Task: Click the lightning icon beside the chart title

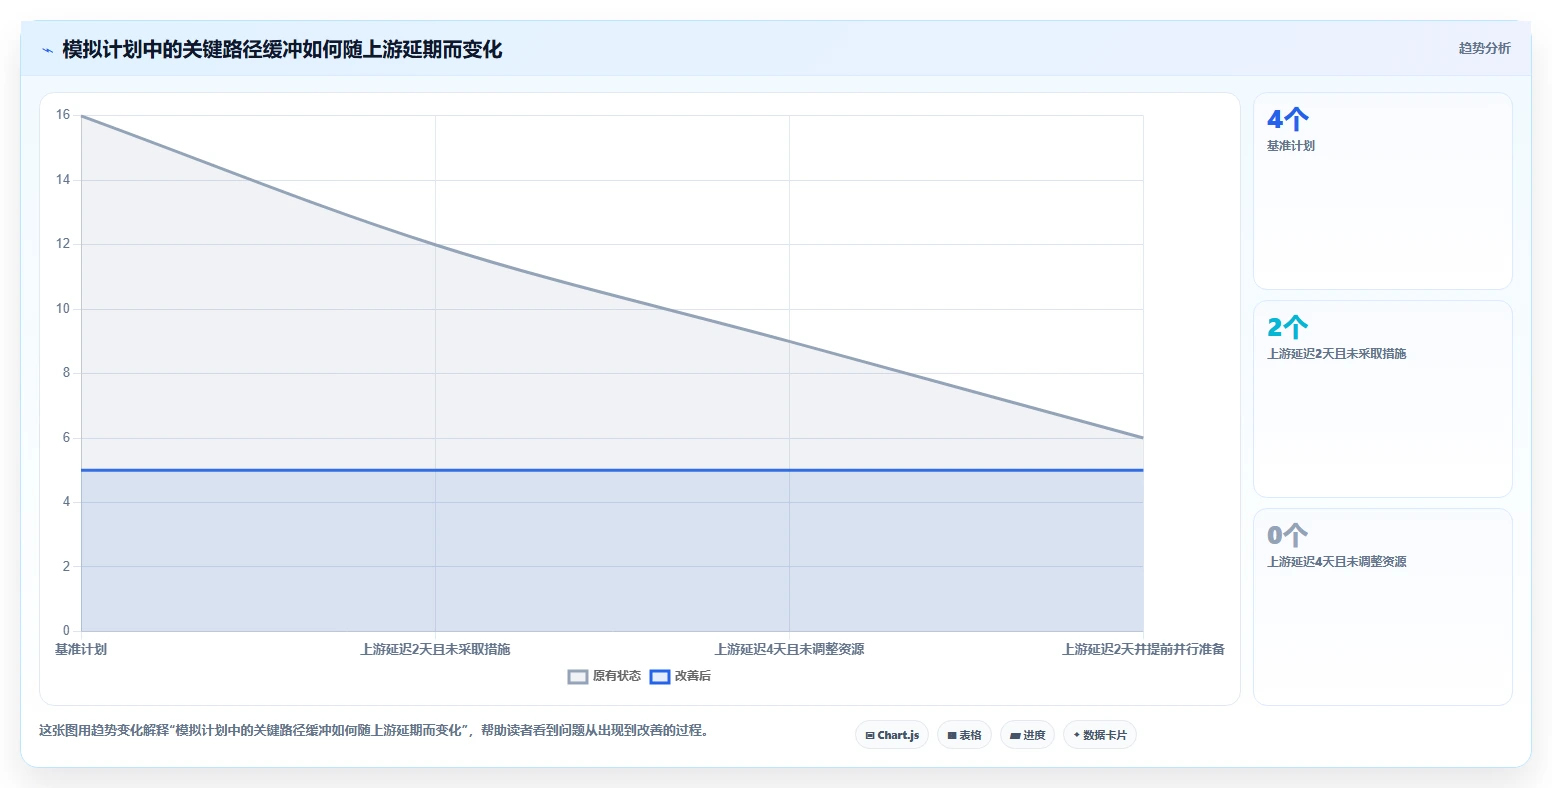Action: pos(47,50)
